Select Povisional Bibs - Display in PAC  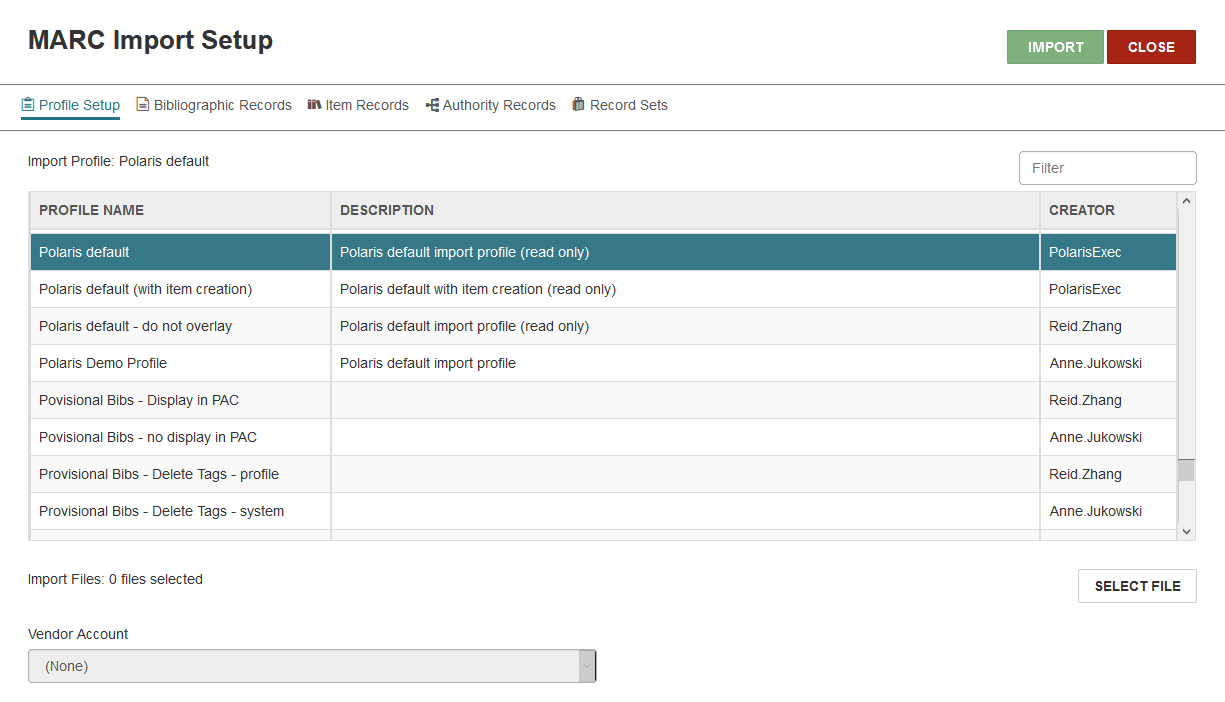pyautogui.click(x=603, y=400)
